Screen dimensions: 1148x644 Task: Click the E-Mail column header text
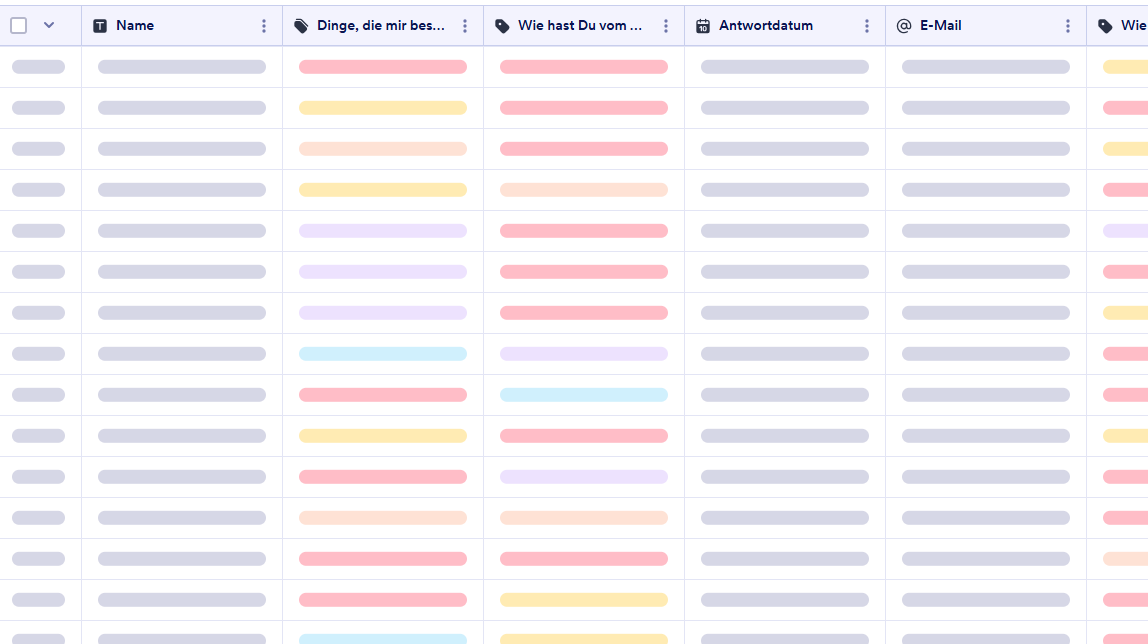[940, 26]
